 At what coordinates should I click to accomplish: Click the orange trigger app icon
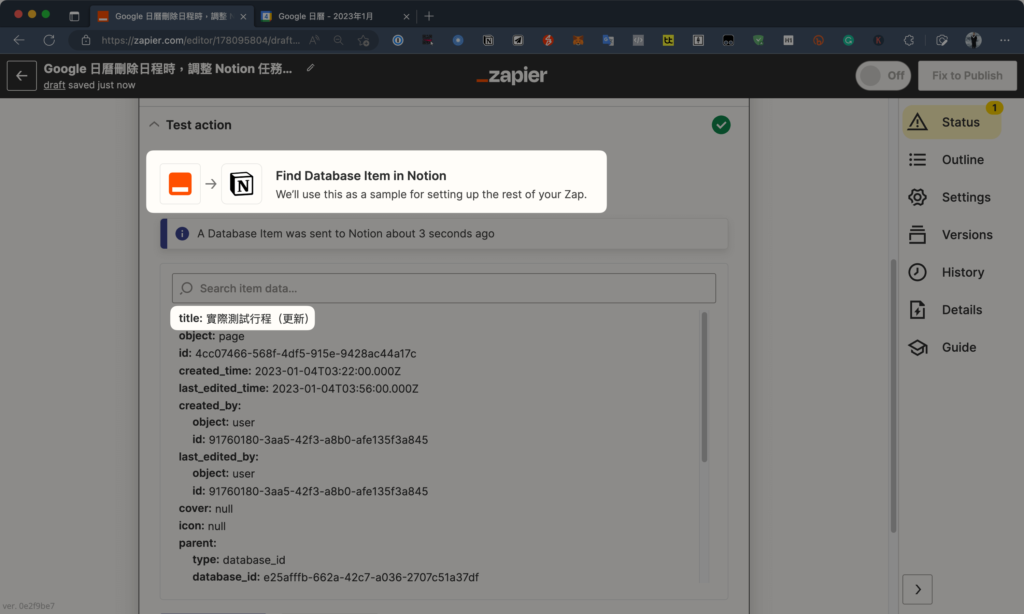pyautogui.click(x=180, y=184)
